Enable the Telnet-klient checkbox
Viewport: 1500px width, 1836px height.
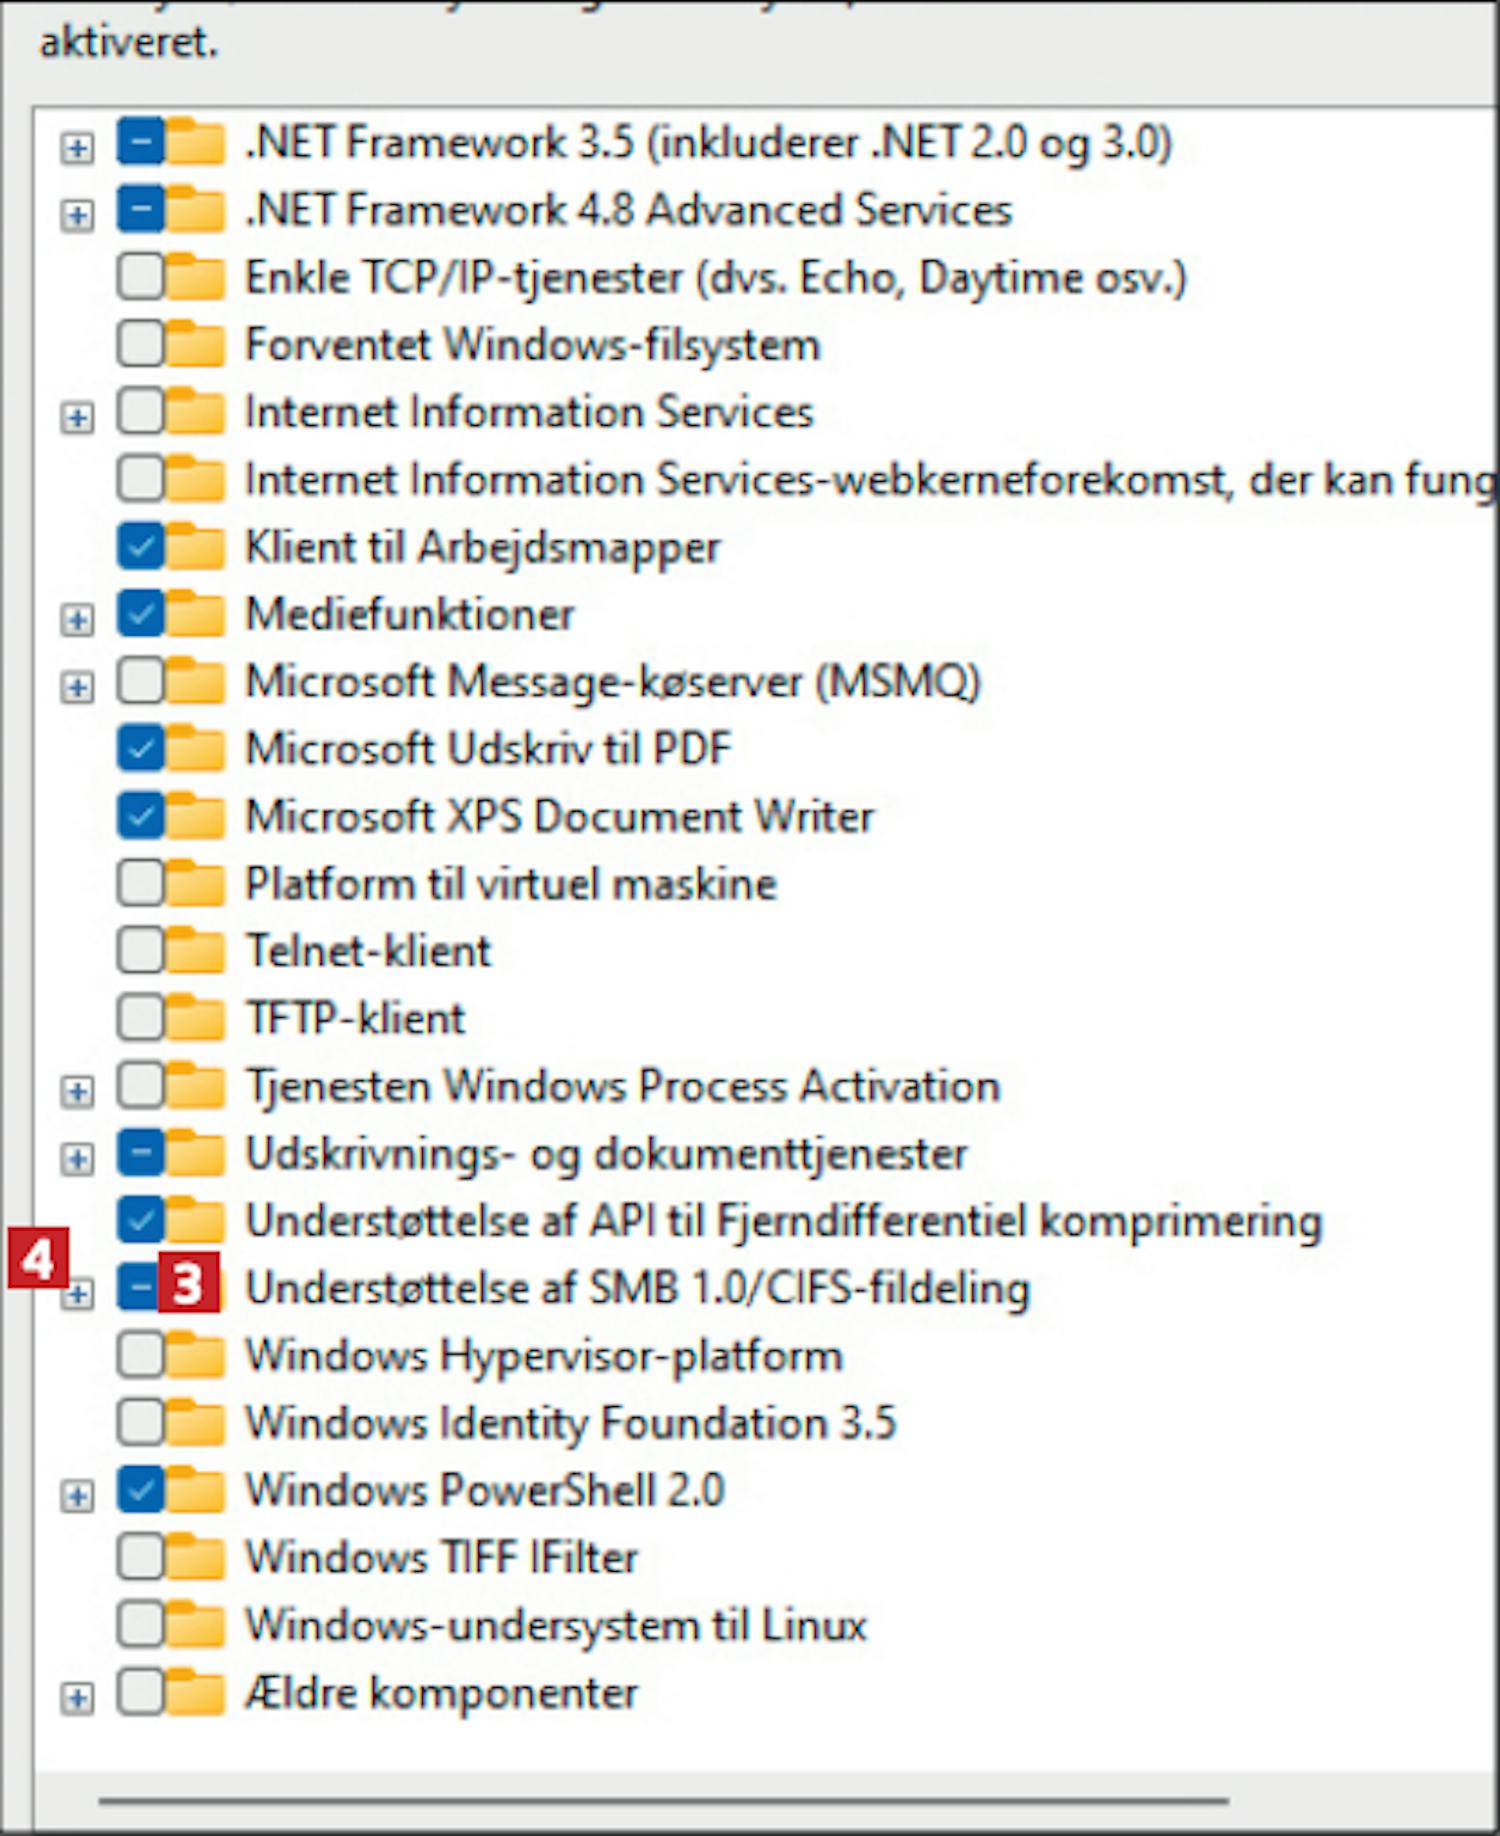140,950
